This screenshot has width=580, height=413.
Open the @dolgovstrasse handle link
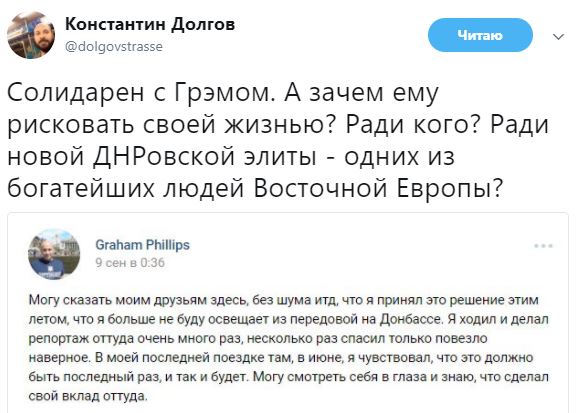[x=114, y=47]
